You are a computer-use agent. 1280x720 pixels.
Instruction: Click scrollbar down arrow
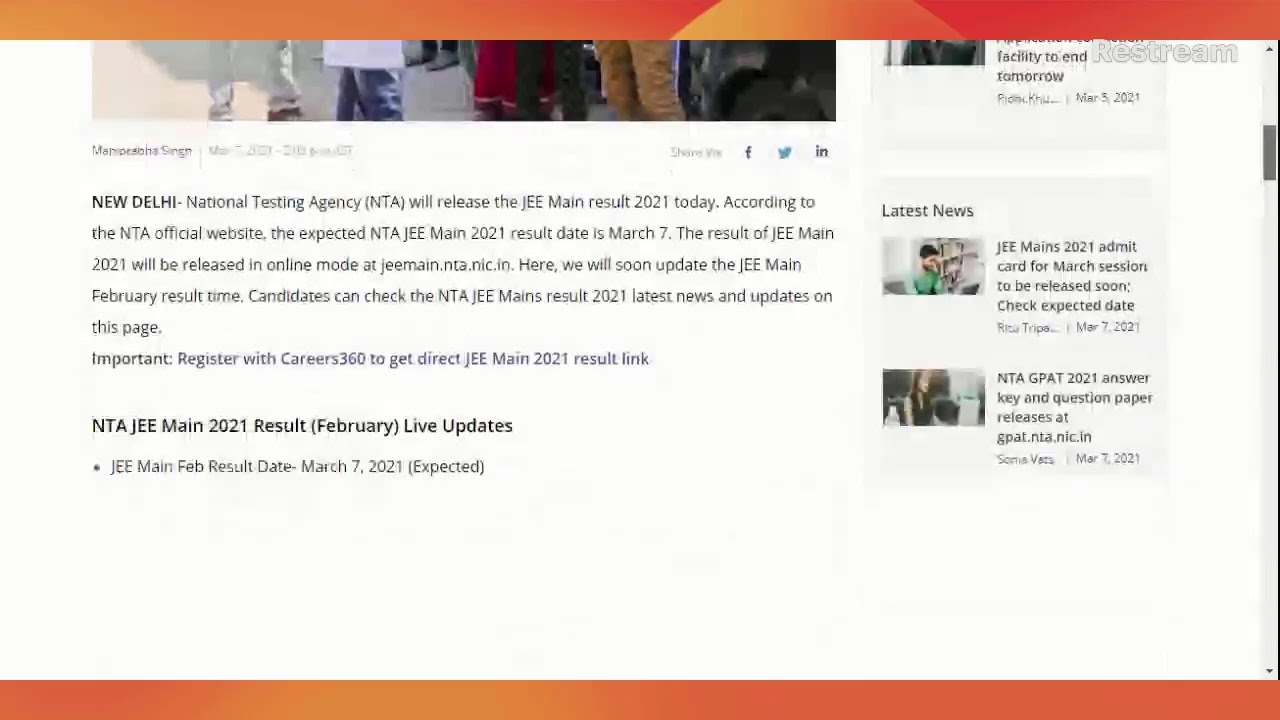(x=1270, y=671)
